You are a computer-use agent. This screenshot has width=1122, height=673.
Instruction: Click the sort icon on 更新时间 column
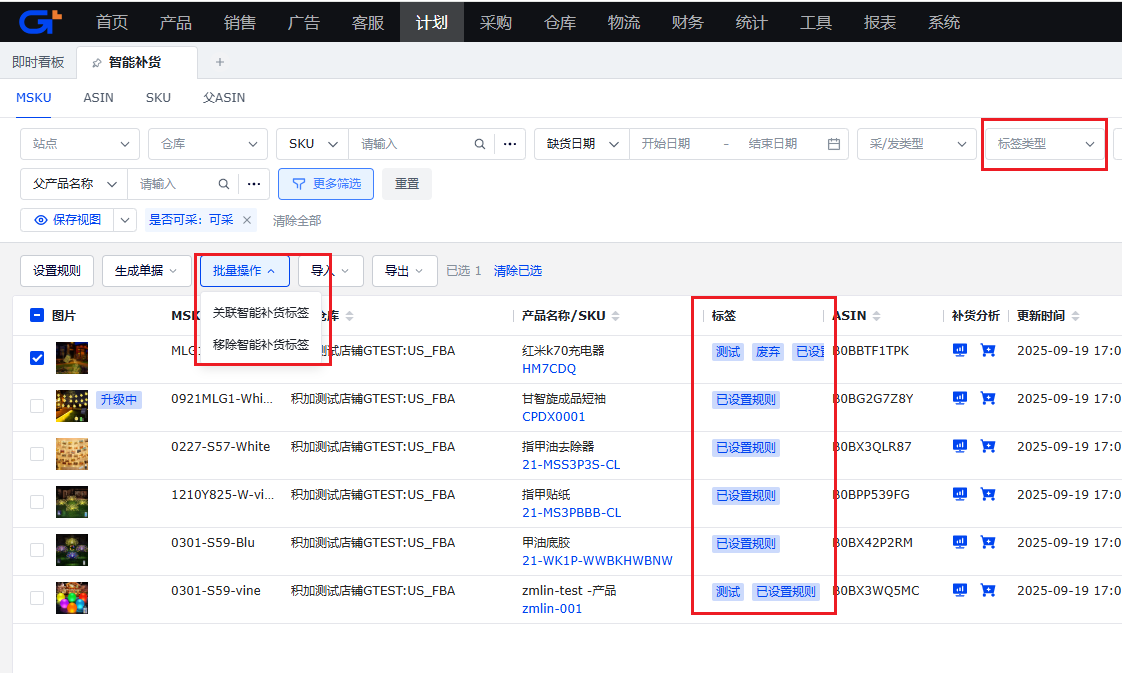pos(1075,316)
